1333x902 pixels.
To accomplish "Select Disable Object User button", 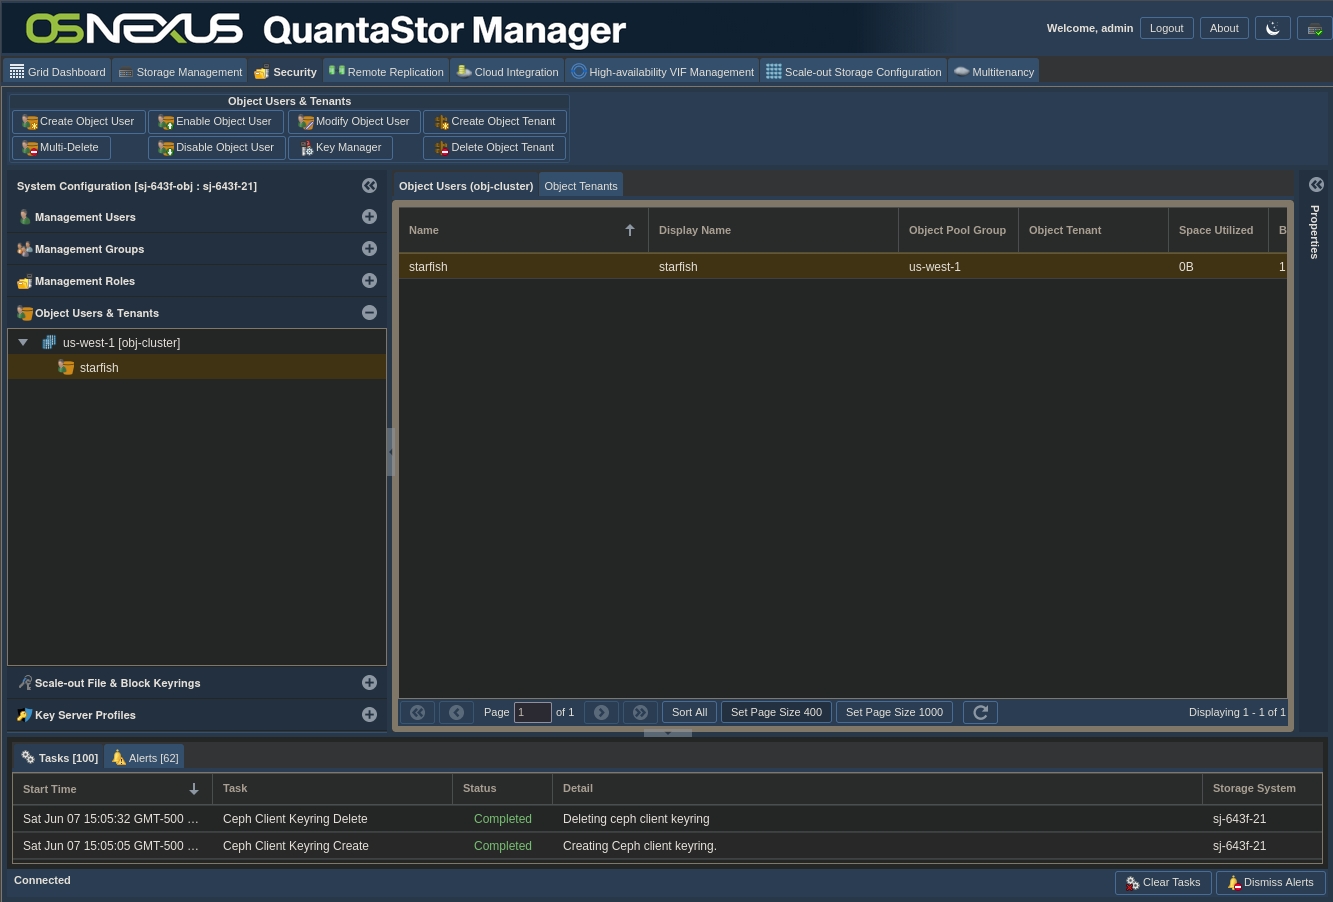I will click(216, 148).
